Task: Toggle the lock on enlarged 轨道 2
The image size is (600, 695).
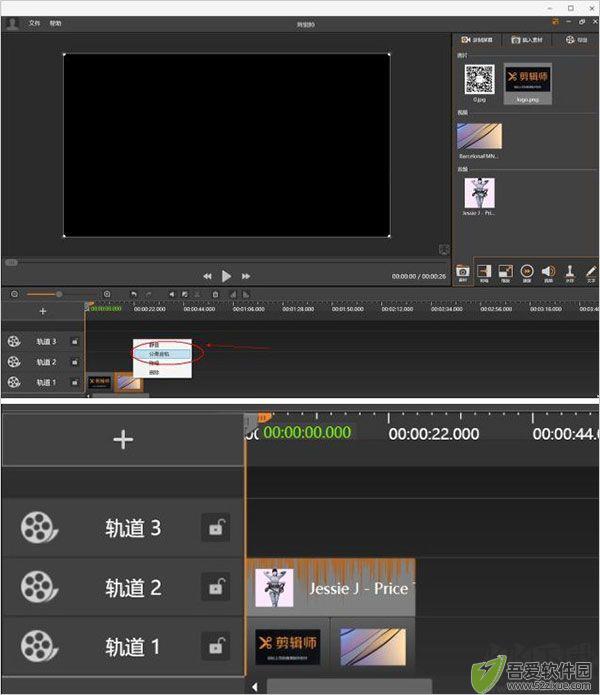Action: [216, 587]
